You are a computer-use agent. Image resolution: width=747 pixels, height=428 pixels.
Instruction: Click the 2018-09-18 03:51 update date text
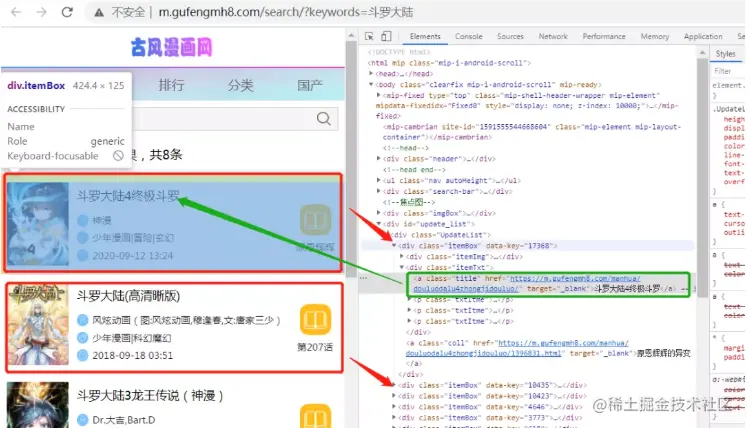tap(132, 356)
